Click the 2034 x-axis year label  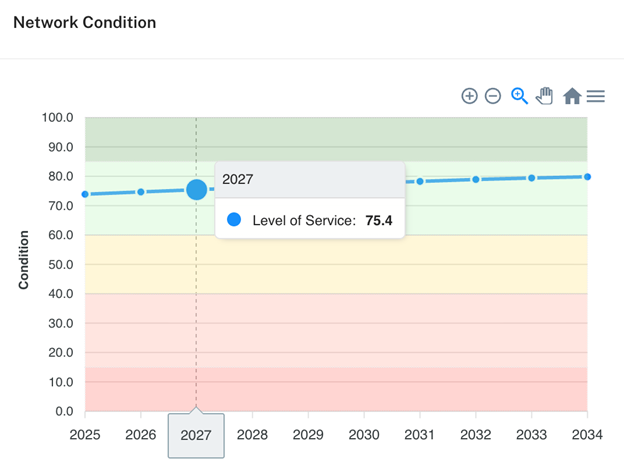[587, 435]
